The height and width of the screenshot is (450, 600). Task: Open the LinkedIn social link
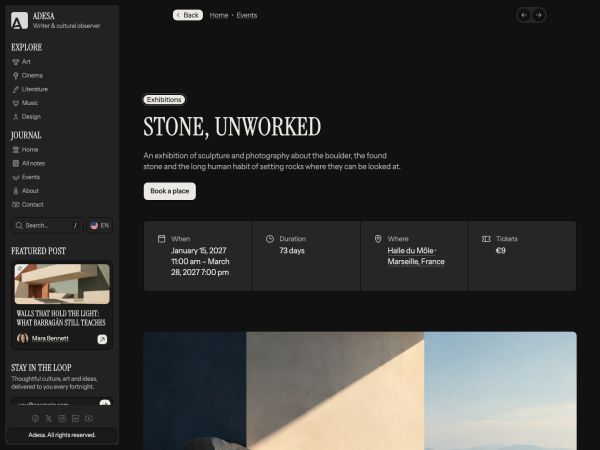(x=75, y=419)
